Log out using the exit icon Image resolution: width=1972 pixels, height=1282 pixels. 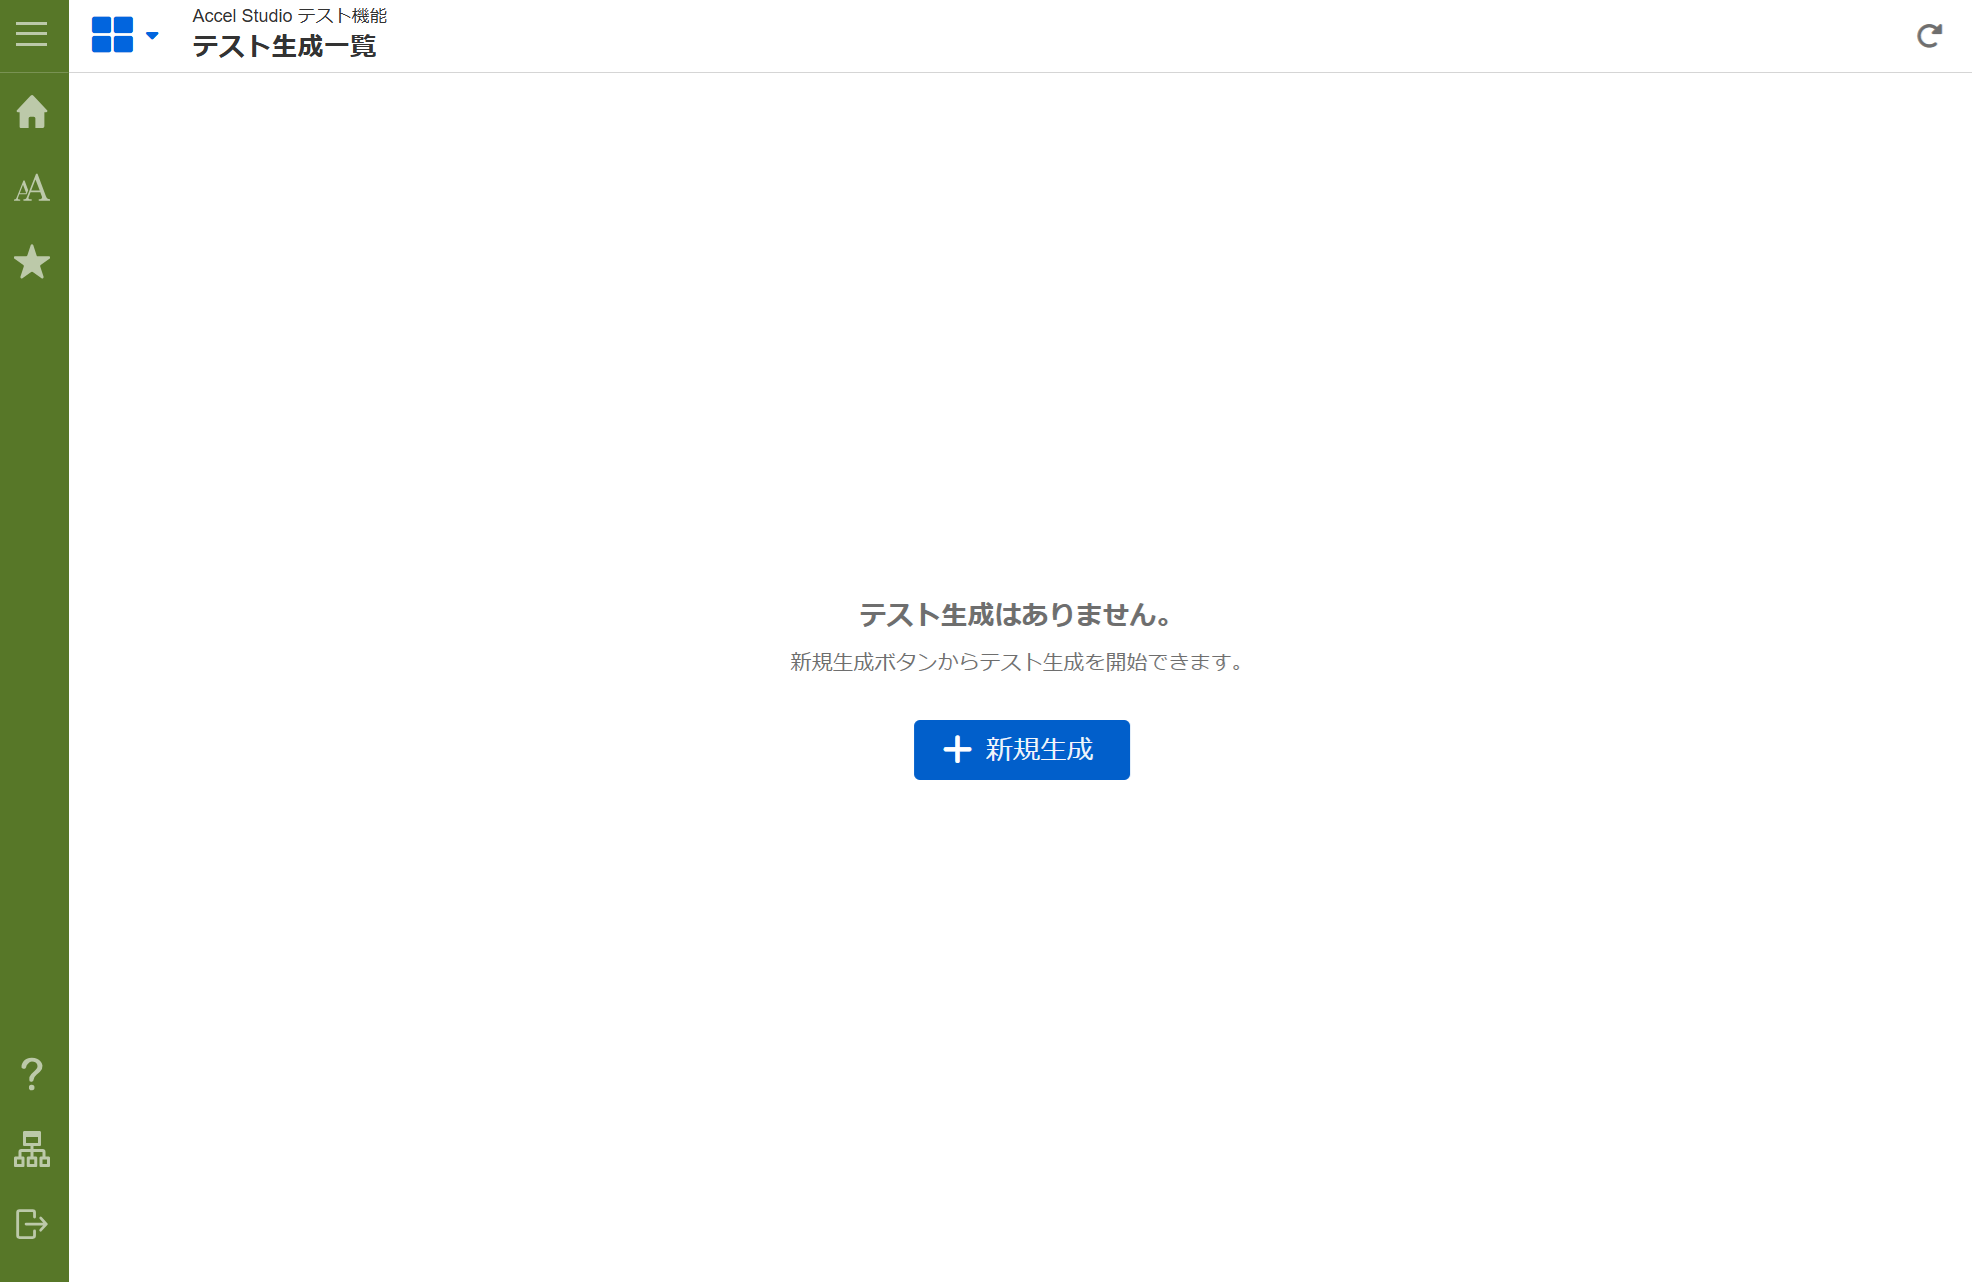[32, 1223]
